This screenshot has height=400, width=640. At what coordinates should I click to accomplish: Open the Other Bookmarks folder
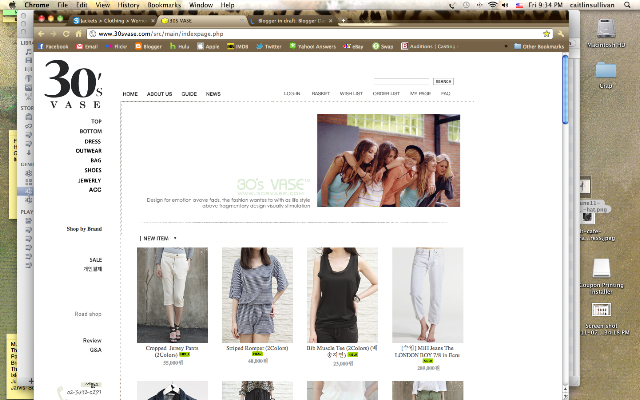[539, 46]
